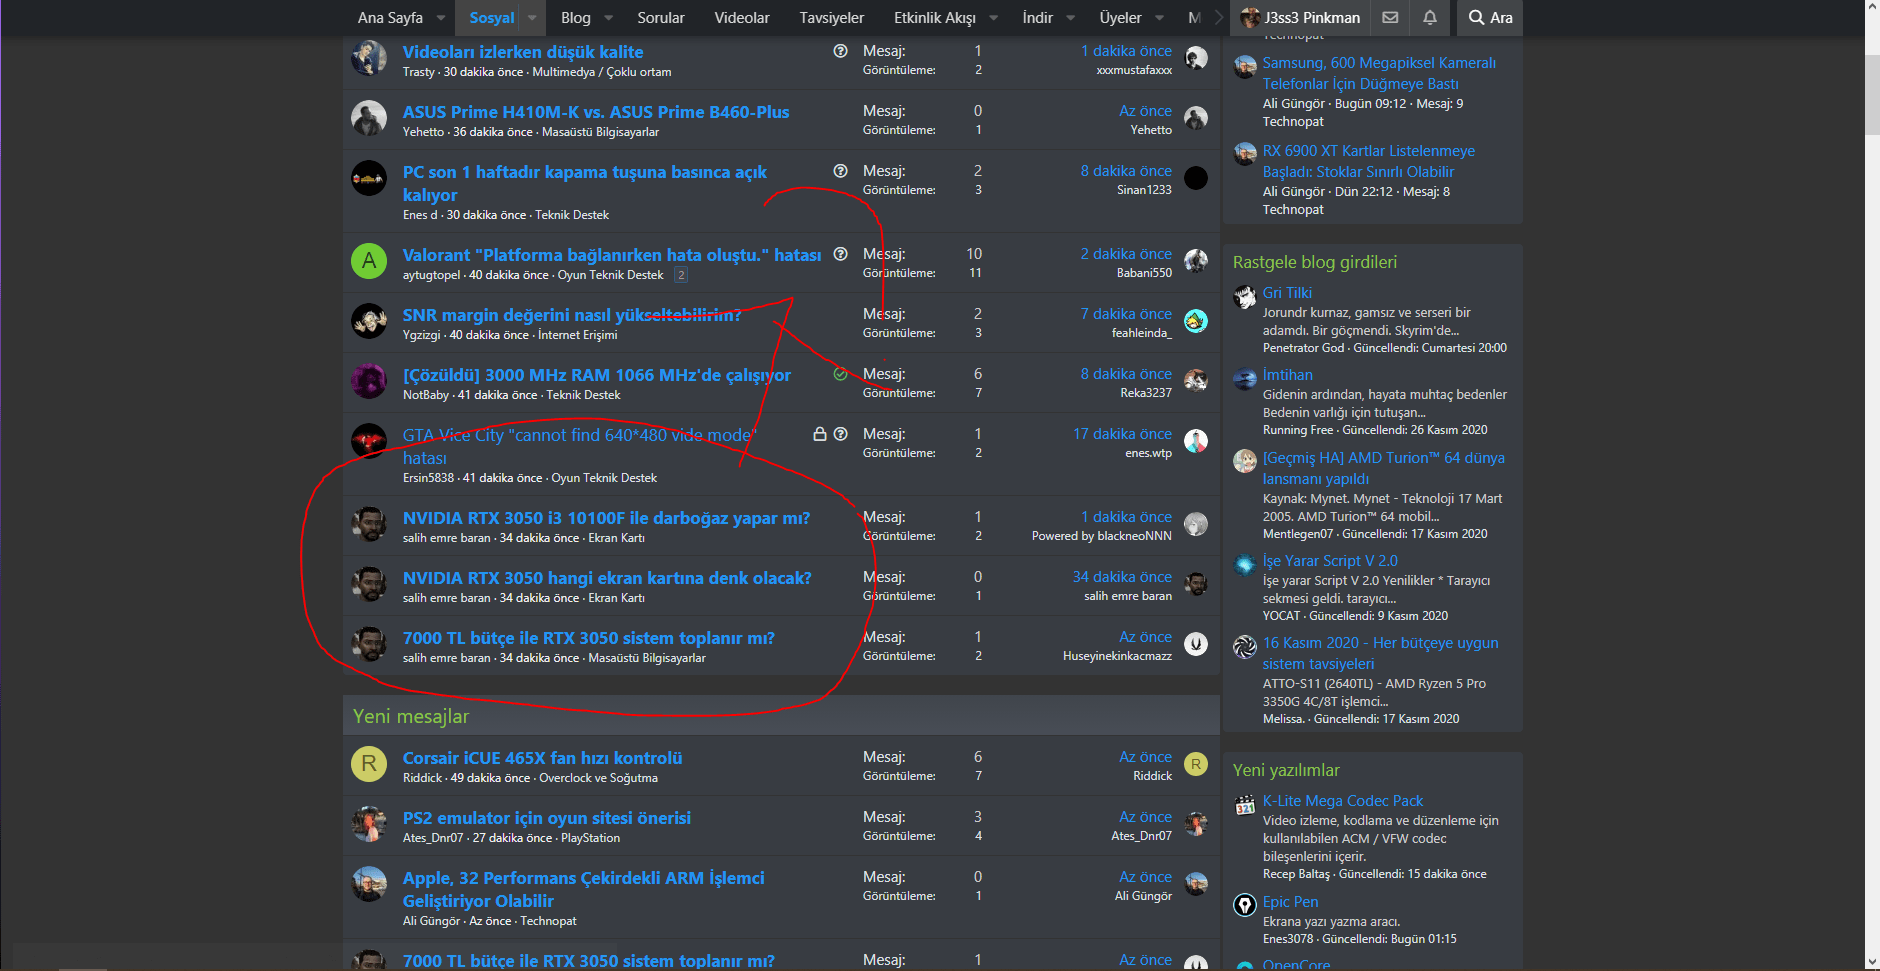Open the Sorular menu item
This screenshot has height=971, width=1880.
661,18
